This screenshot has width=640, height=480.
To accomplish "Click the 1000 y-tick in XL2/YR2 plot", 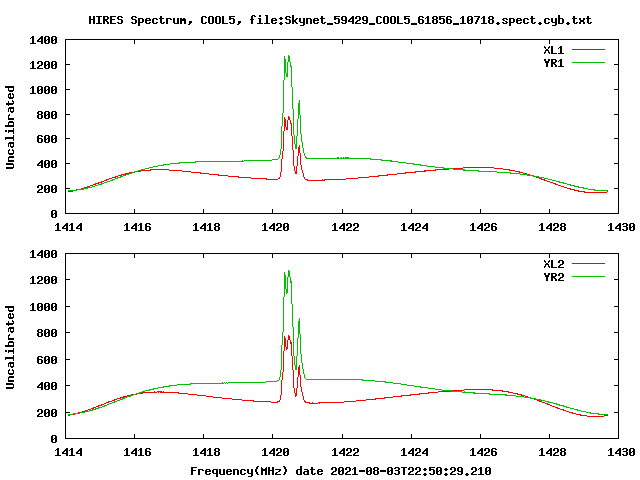I will (43, 307).
